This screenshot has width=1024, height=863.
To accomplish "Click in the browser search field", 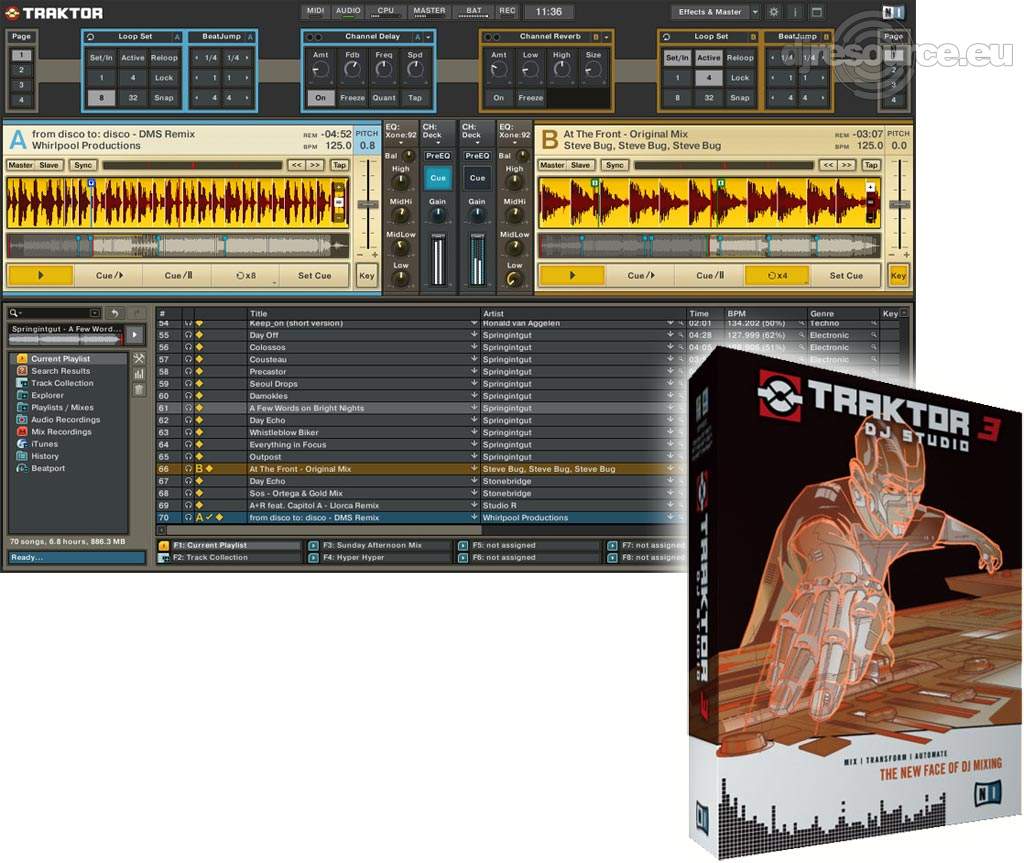I will pyautogui.click(x=55, y=314).
